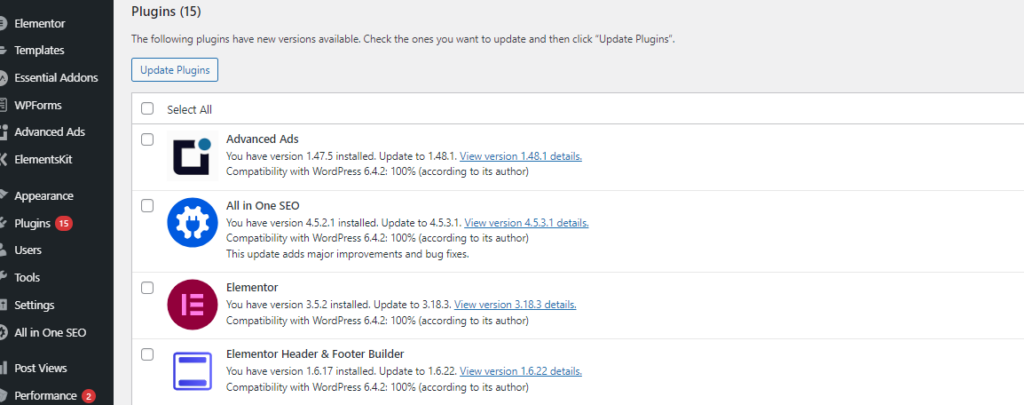The height and width of the screenshot is (405, 1024).
Task: Click 'This update adds major improvements' note
Action: point(347,255)
